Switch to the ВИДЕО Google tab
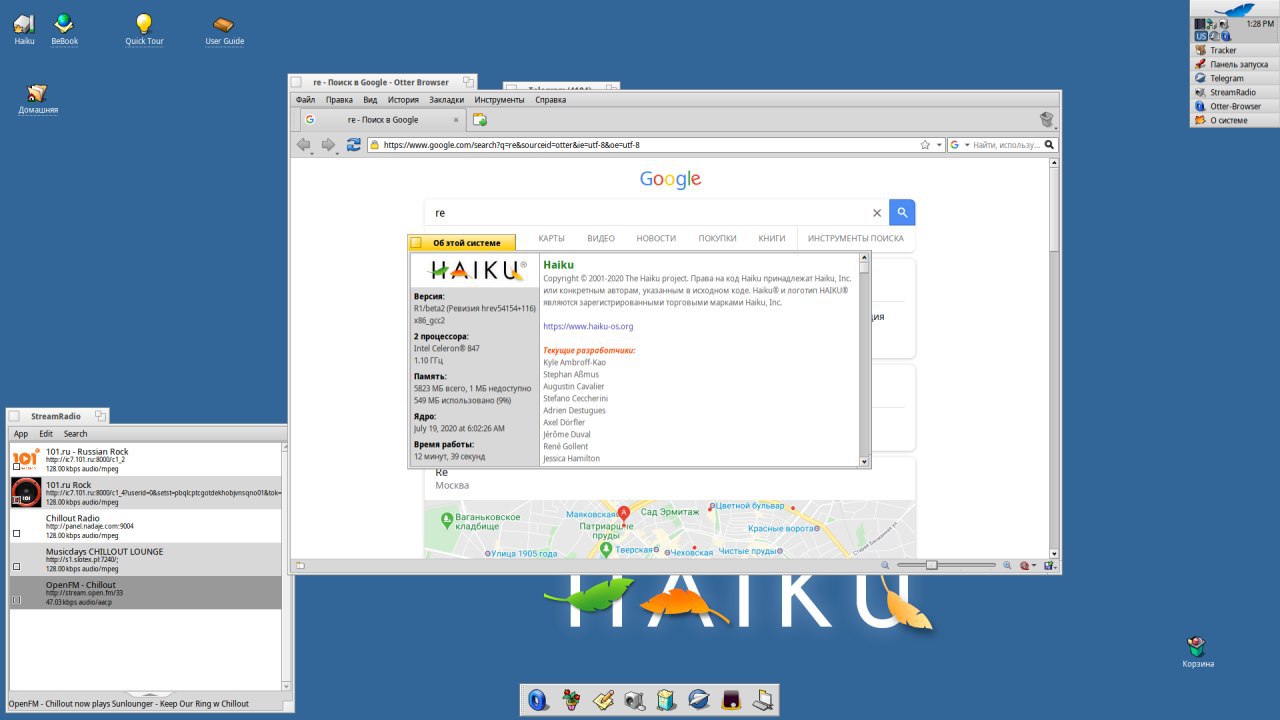1280x720 pixels. [601, 238]
